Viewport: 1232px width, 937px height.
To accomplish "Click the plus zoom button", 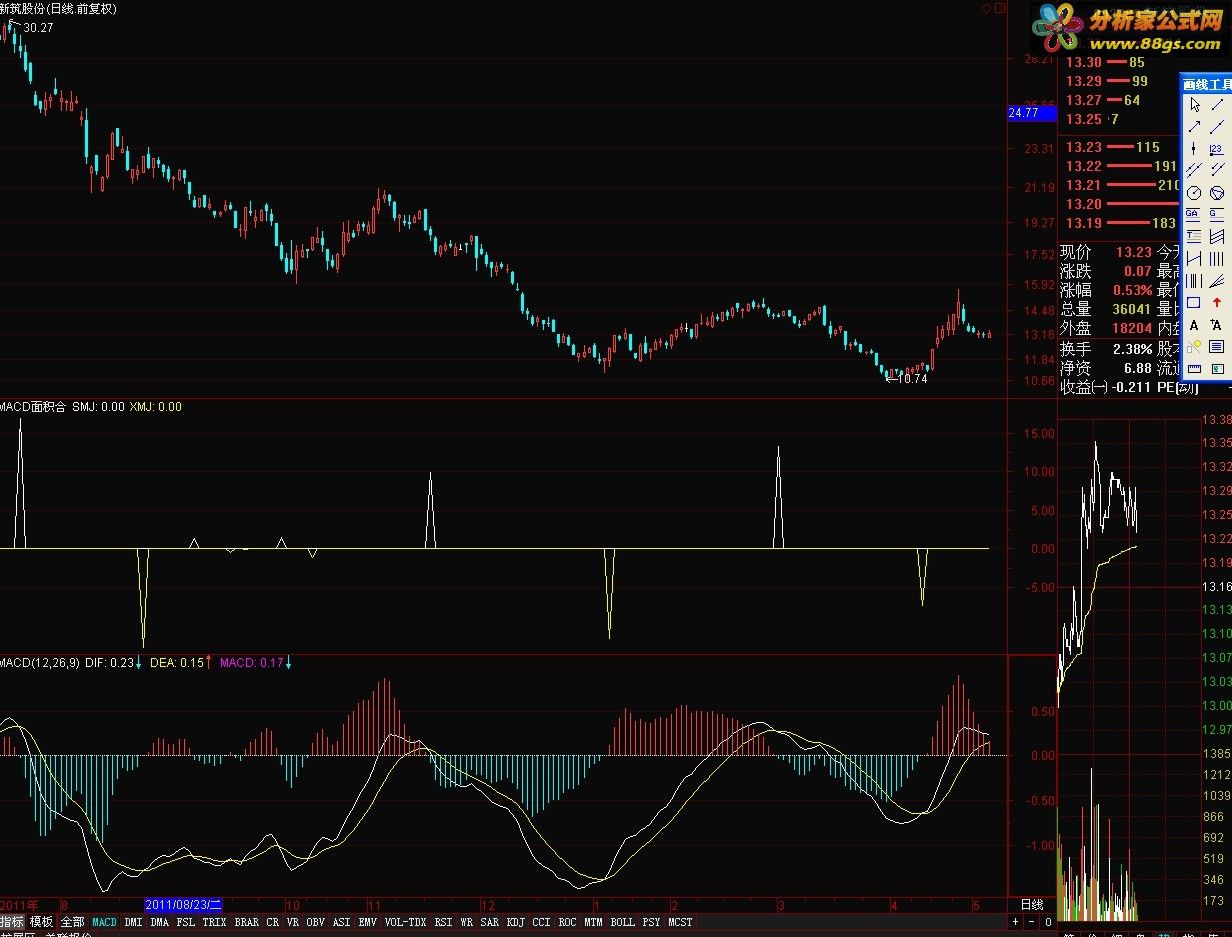I will pos(1015,922).
